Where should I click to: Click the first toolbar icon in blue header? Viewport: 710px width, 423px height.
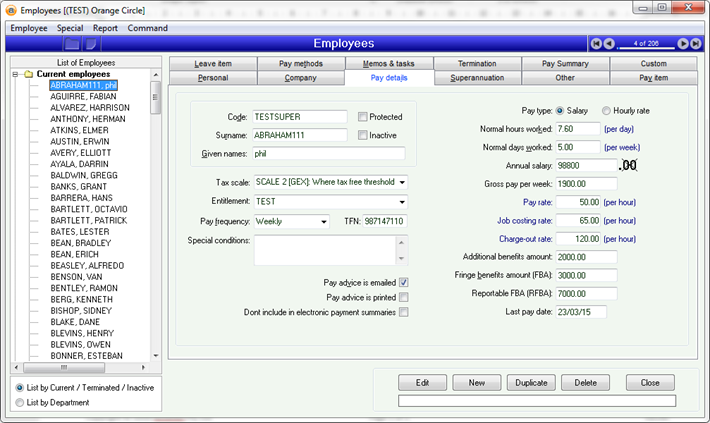72,44
